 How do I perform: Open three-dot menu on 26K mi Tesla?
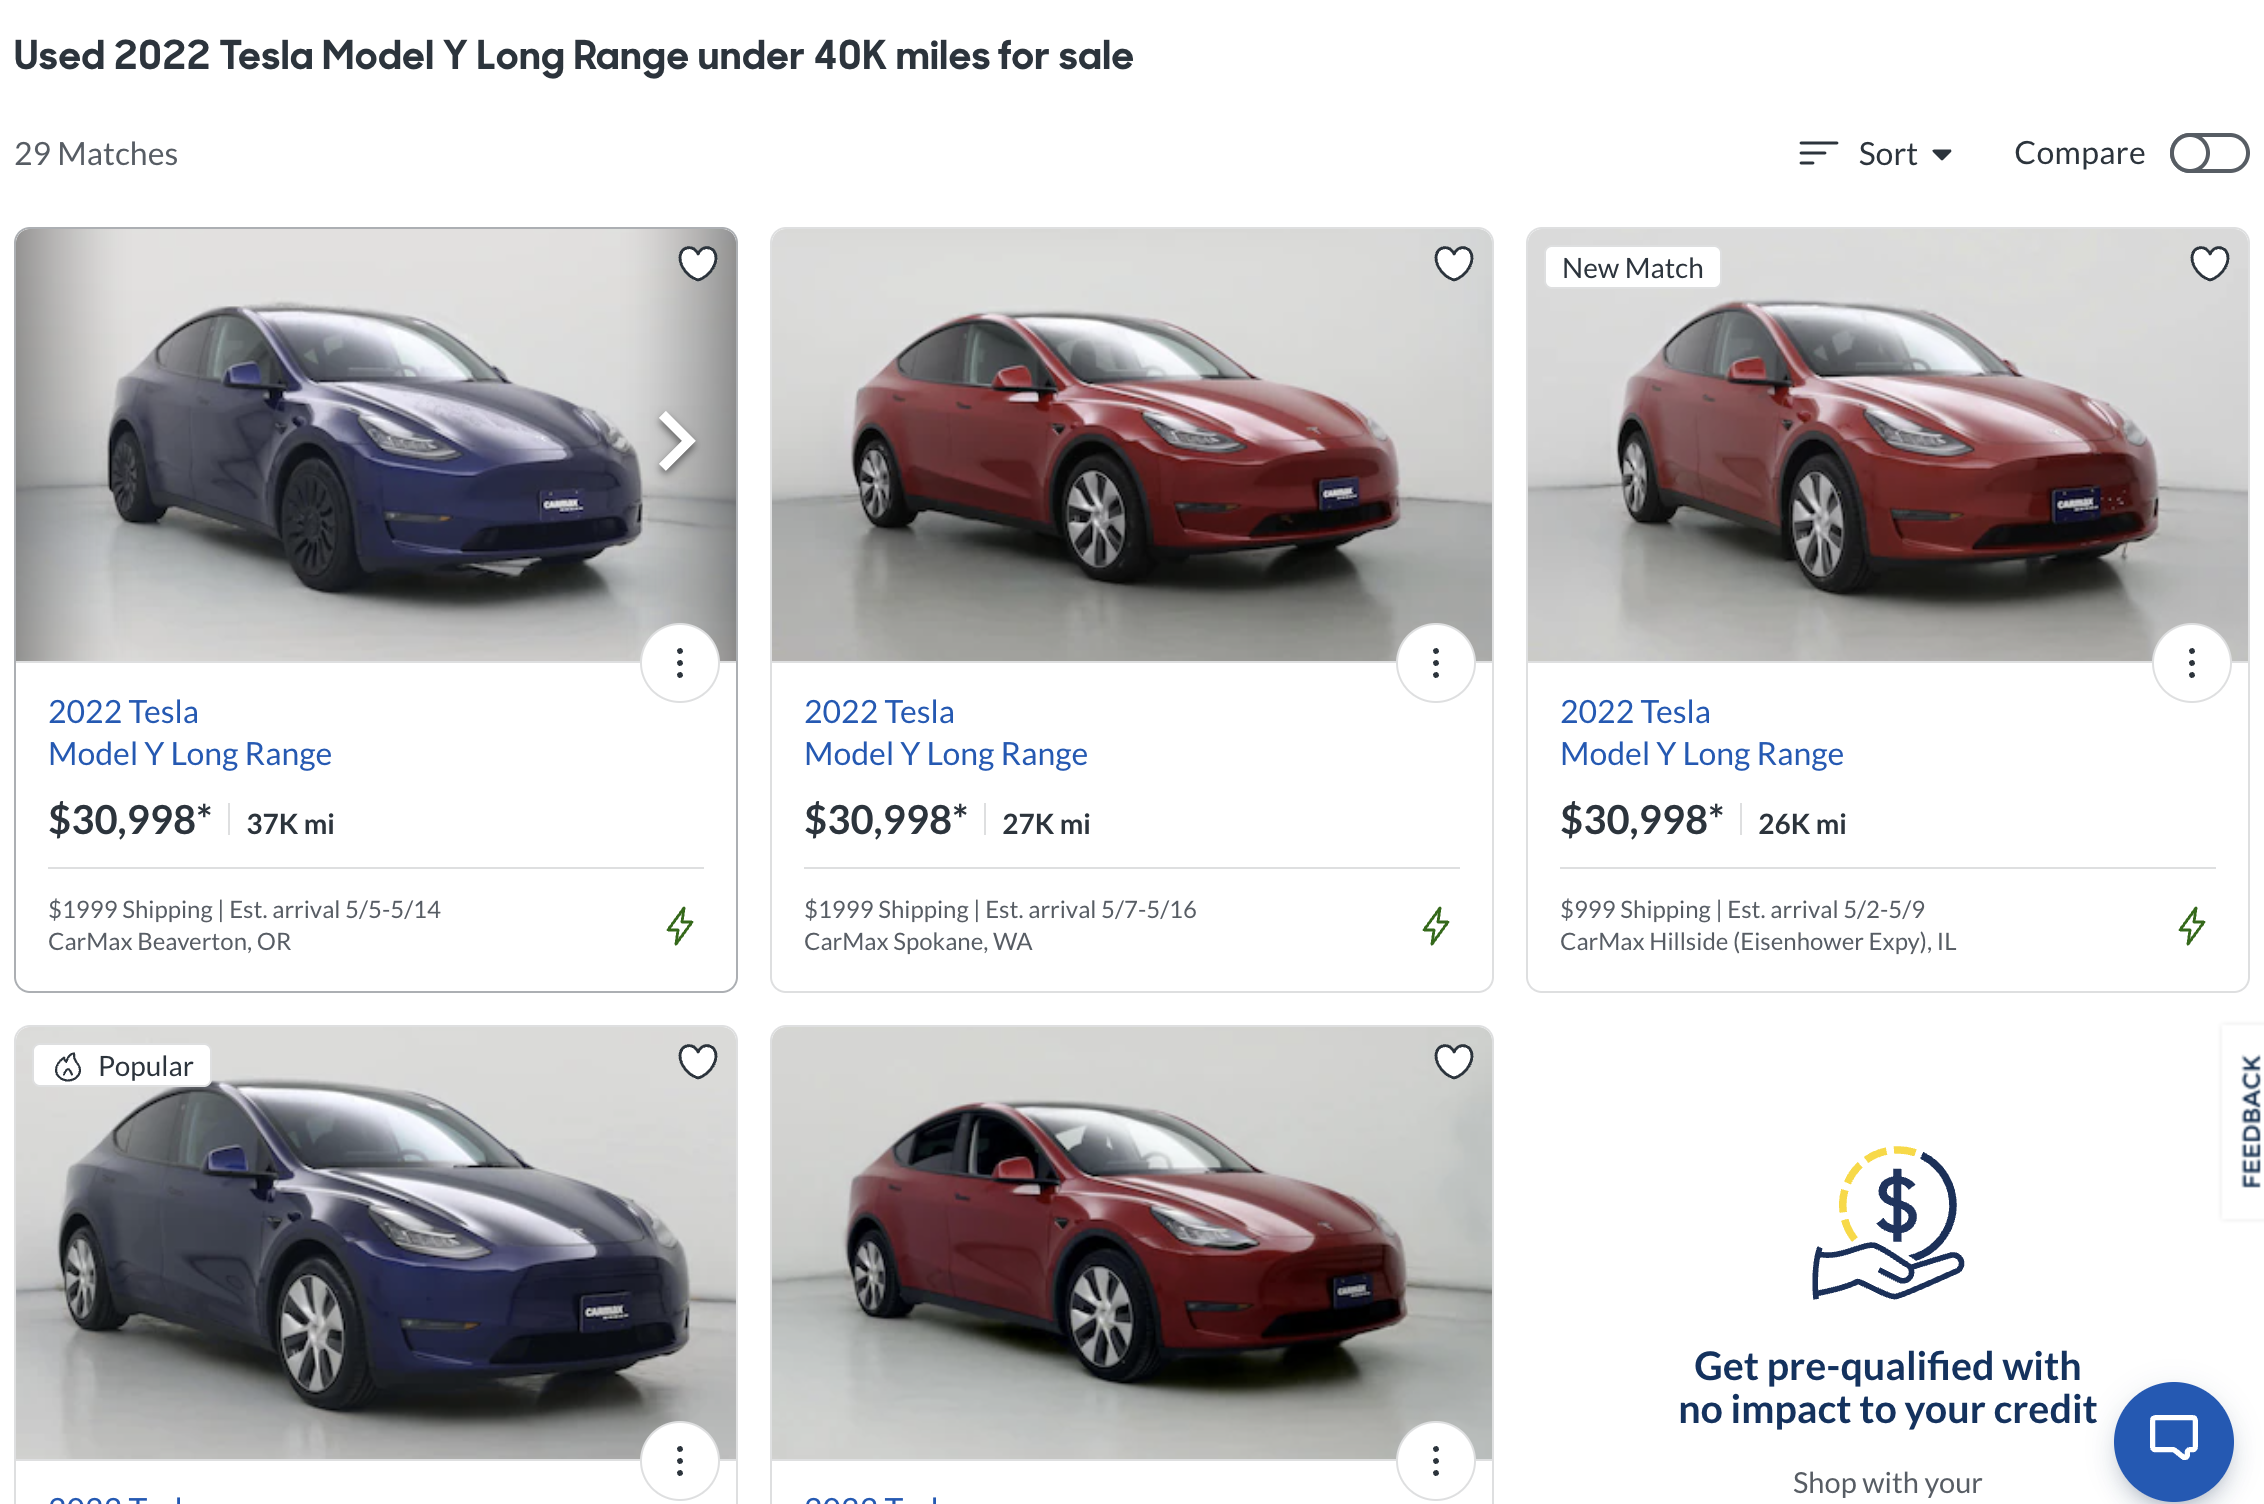tap(2192, 663)
